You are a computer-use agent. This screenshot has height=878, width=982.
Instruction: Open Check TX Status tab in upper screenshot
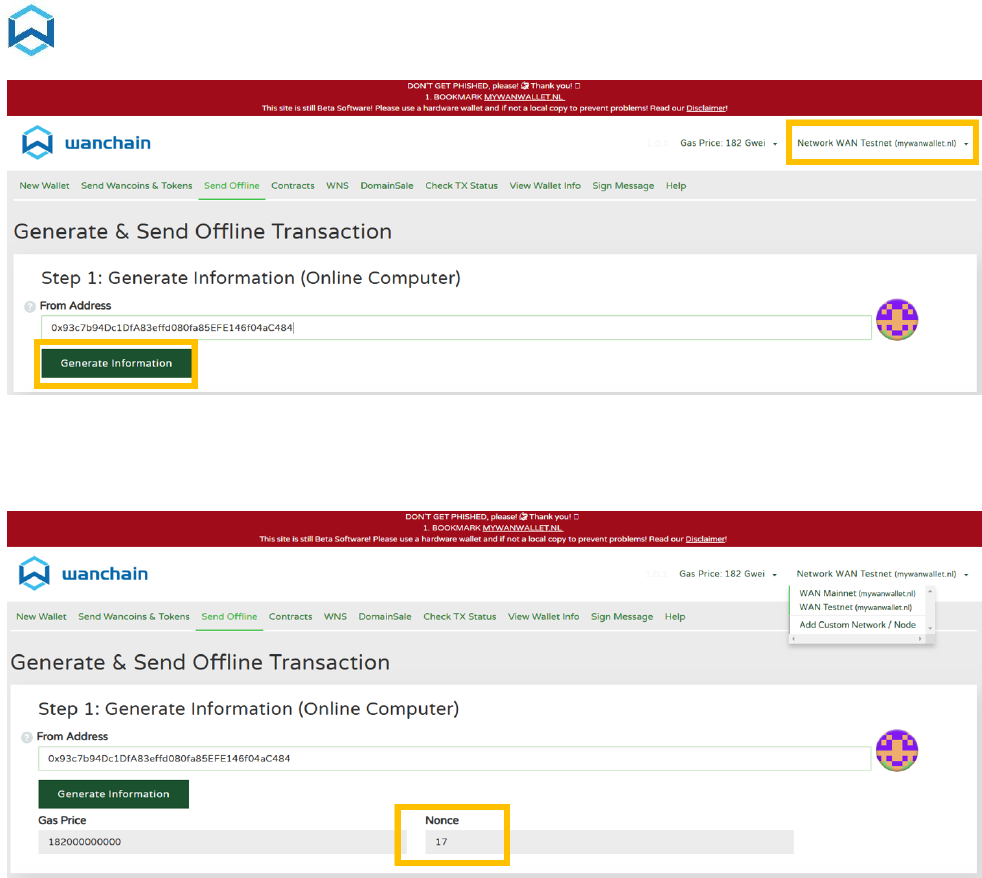click(462, 186)
